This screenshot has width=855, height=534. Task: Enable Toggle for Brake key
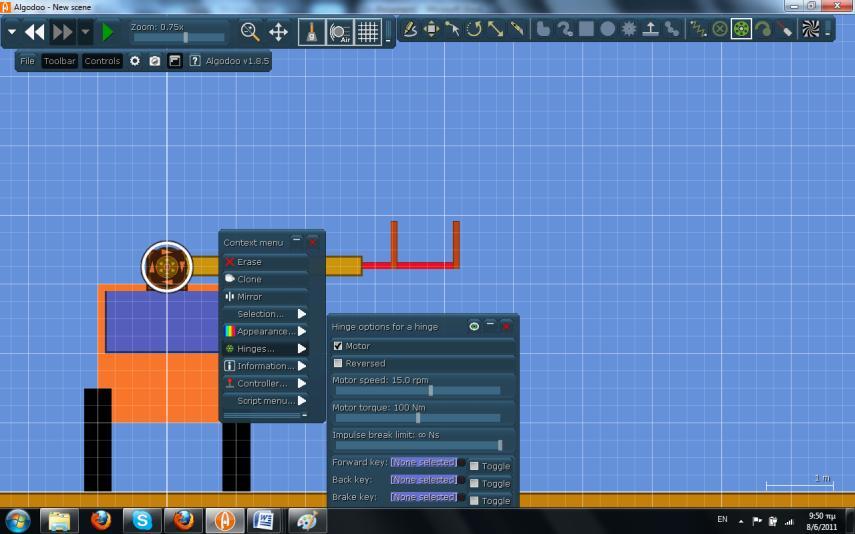tap(474, 500)
